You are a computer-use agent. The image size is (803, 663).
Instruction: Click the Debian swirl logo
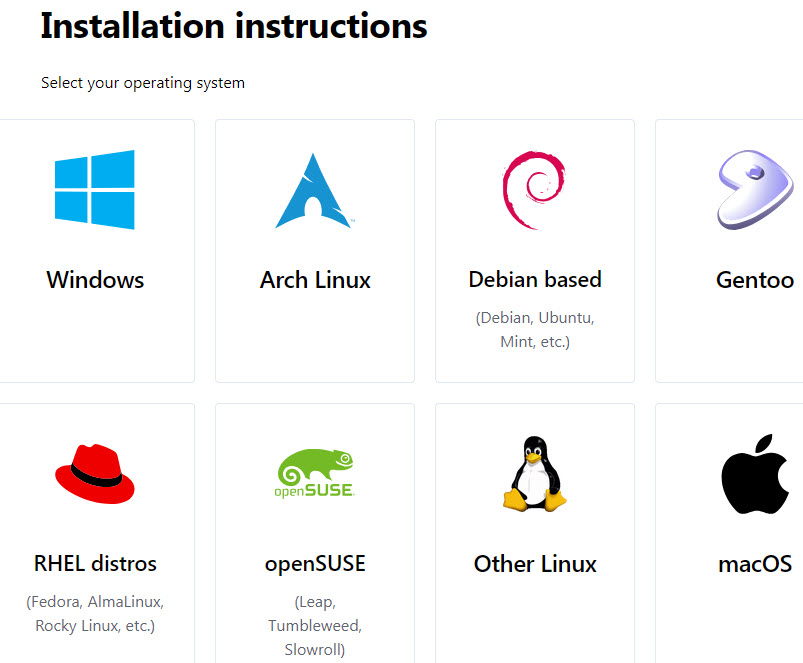tap(534, 190)
